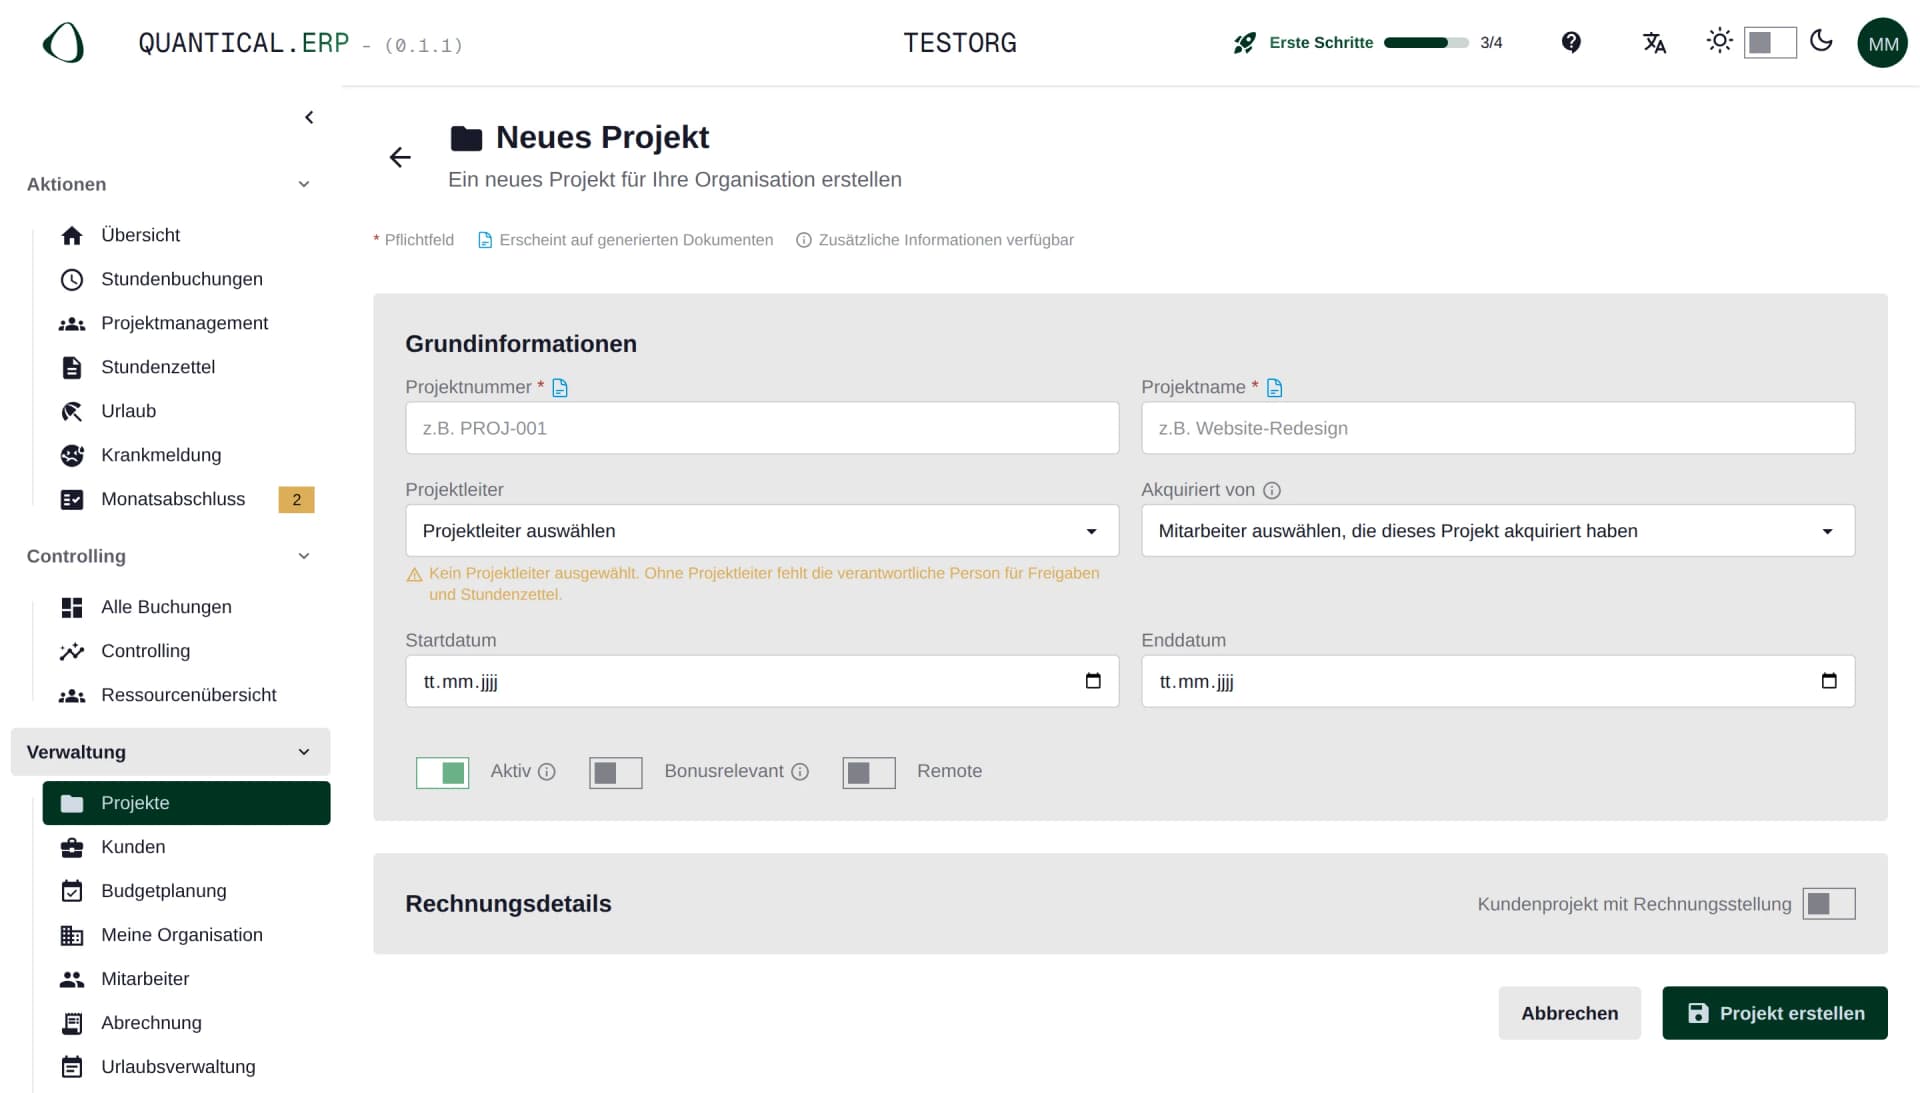Click the Meine Organisation building icon
The height and width of the screenshot is (1093, 1920).
(72, 935)
